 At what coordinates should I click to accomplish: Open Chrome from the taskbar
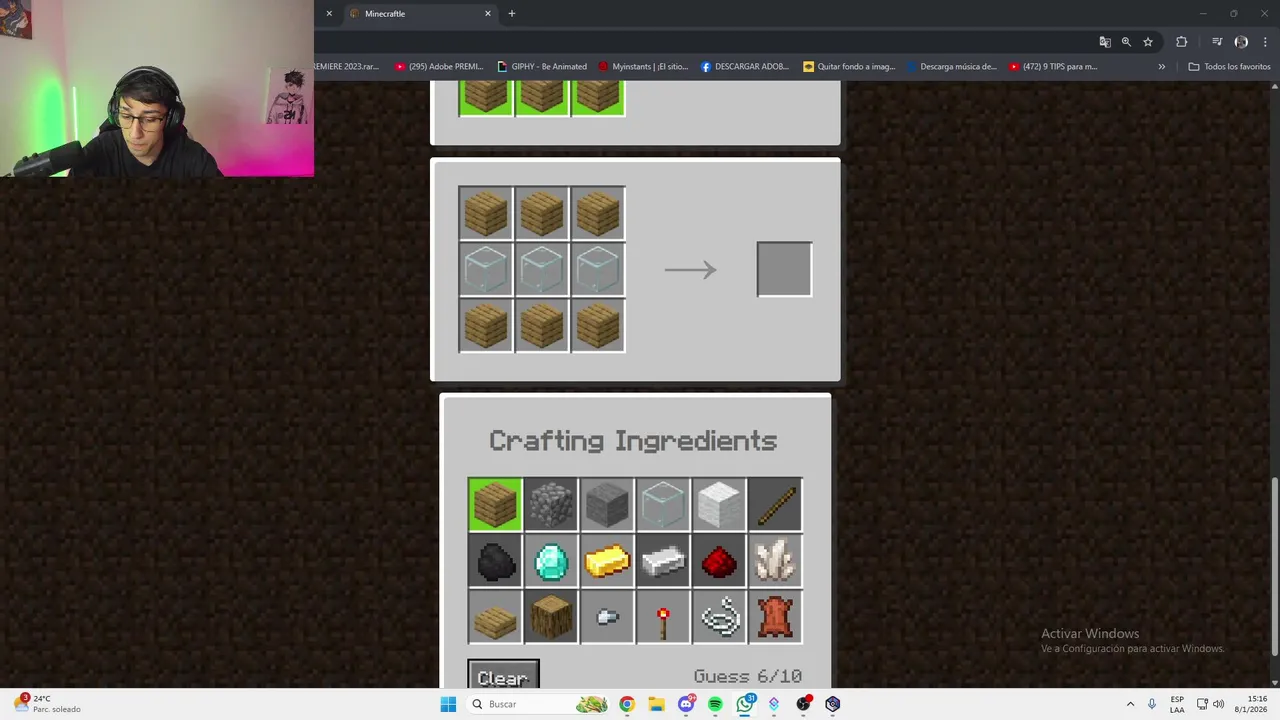point(627,704)
